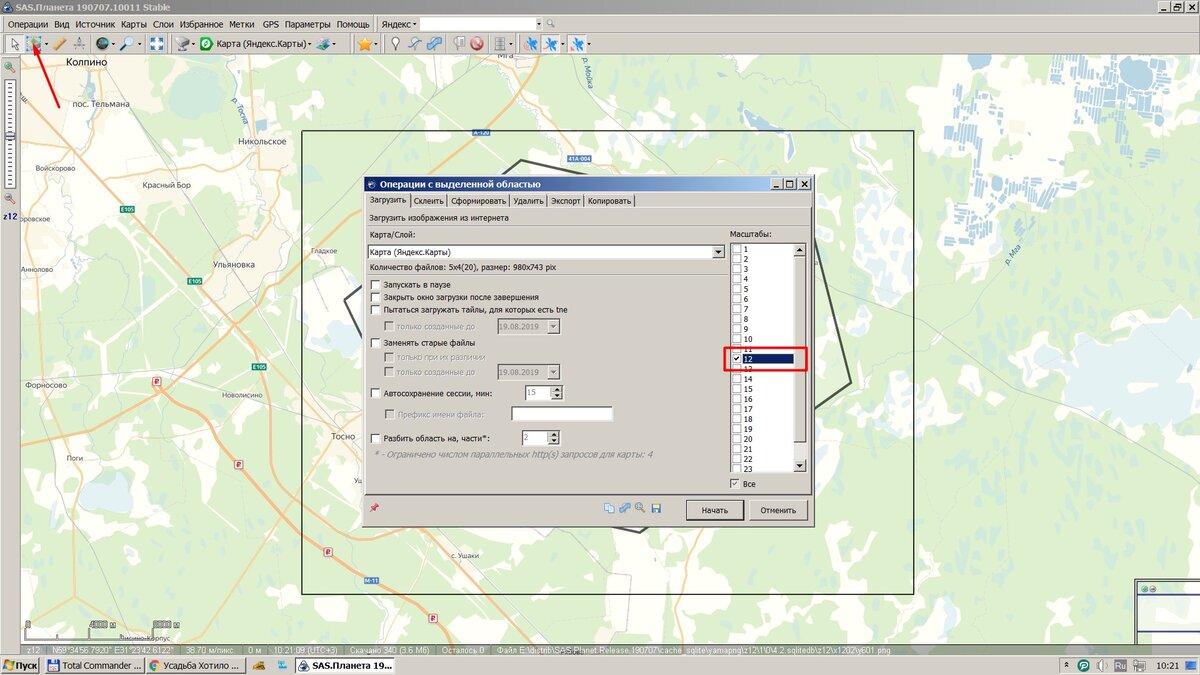Click the magnifier zoom tool icon
This screenshot has width=1200, height=675.
128,44
